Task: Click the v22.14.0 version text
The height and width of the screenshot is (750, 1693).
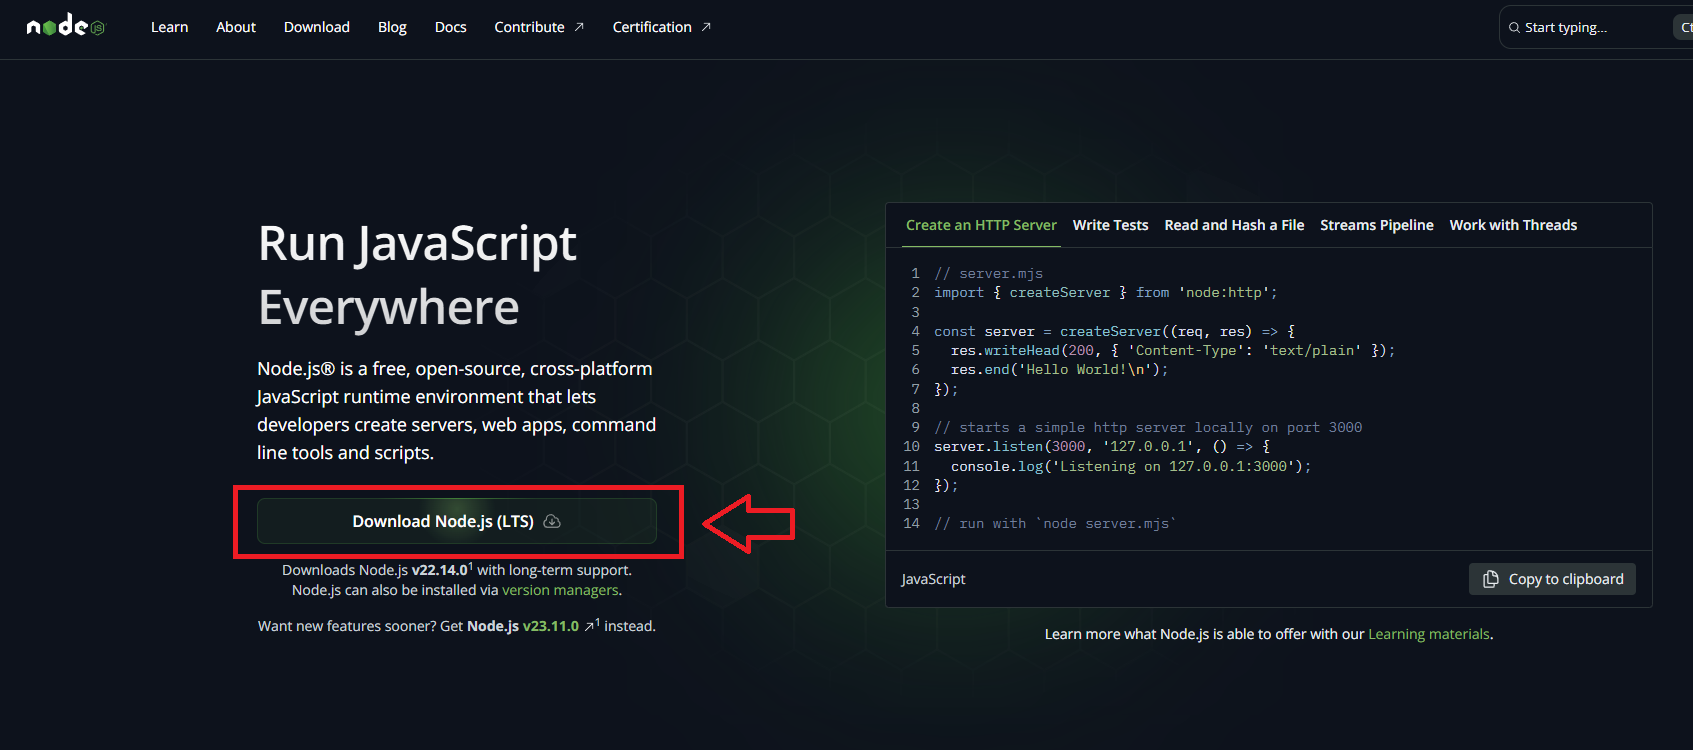Action: pos(440,570)
